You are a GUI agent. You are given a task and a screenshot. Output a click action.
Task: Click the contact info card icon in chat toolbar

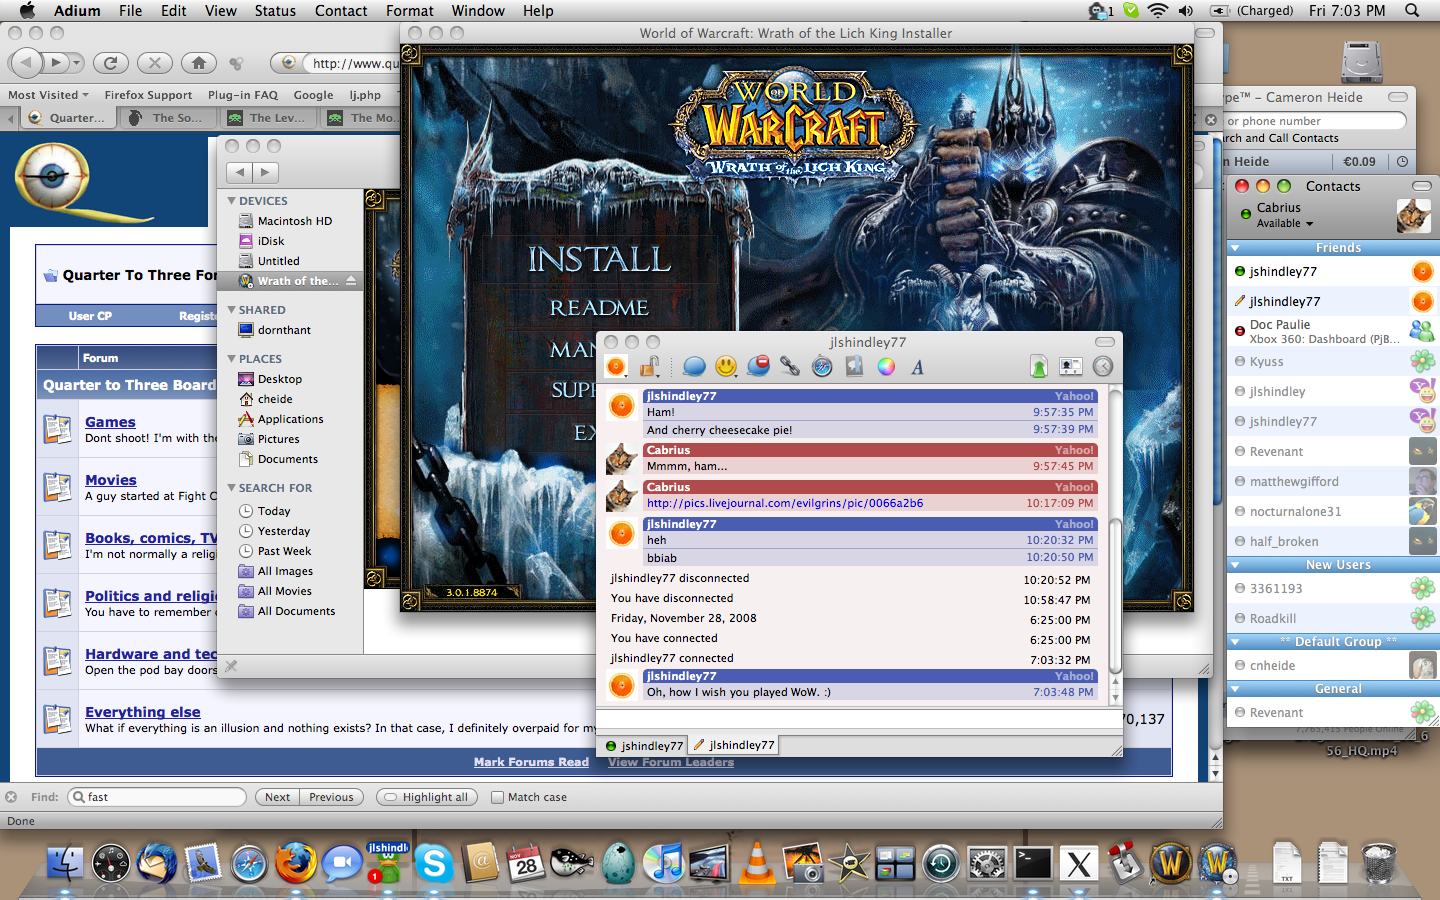[1071, 367]
